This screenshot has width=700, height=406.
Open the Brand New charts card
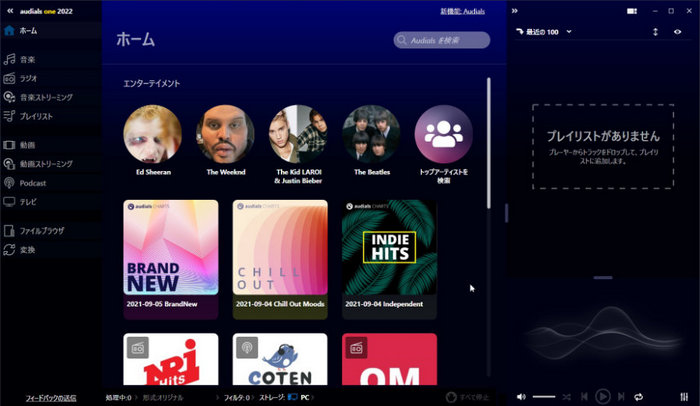pyautogui.click(x=171, y=260)
